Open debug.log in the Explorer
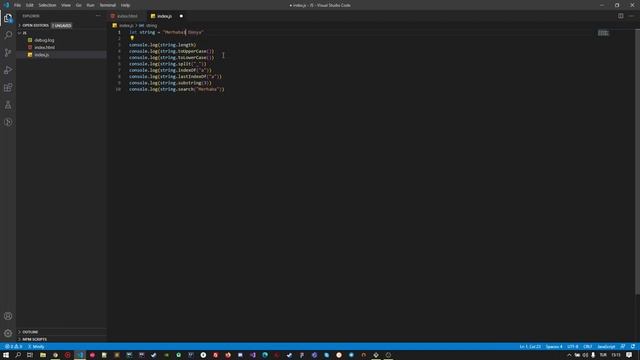The image size is (640, 360). [x=44, y=40]
